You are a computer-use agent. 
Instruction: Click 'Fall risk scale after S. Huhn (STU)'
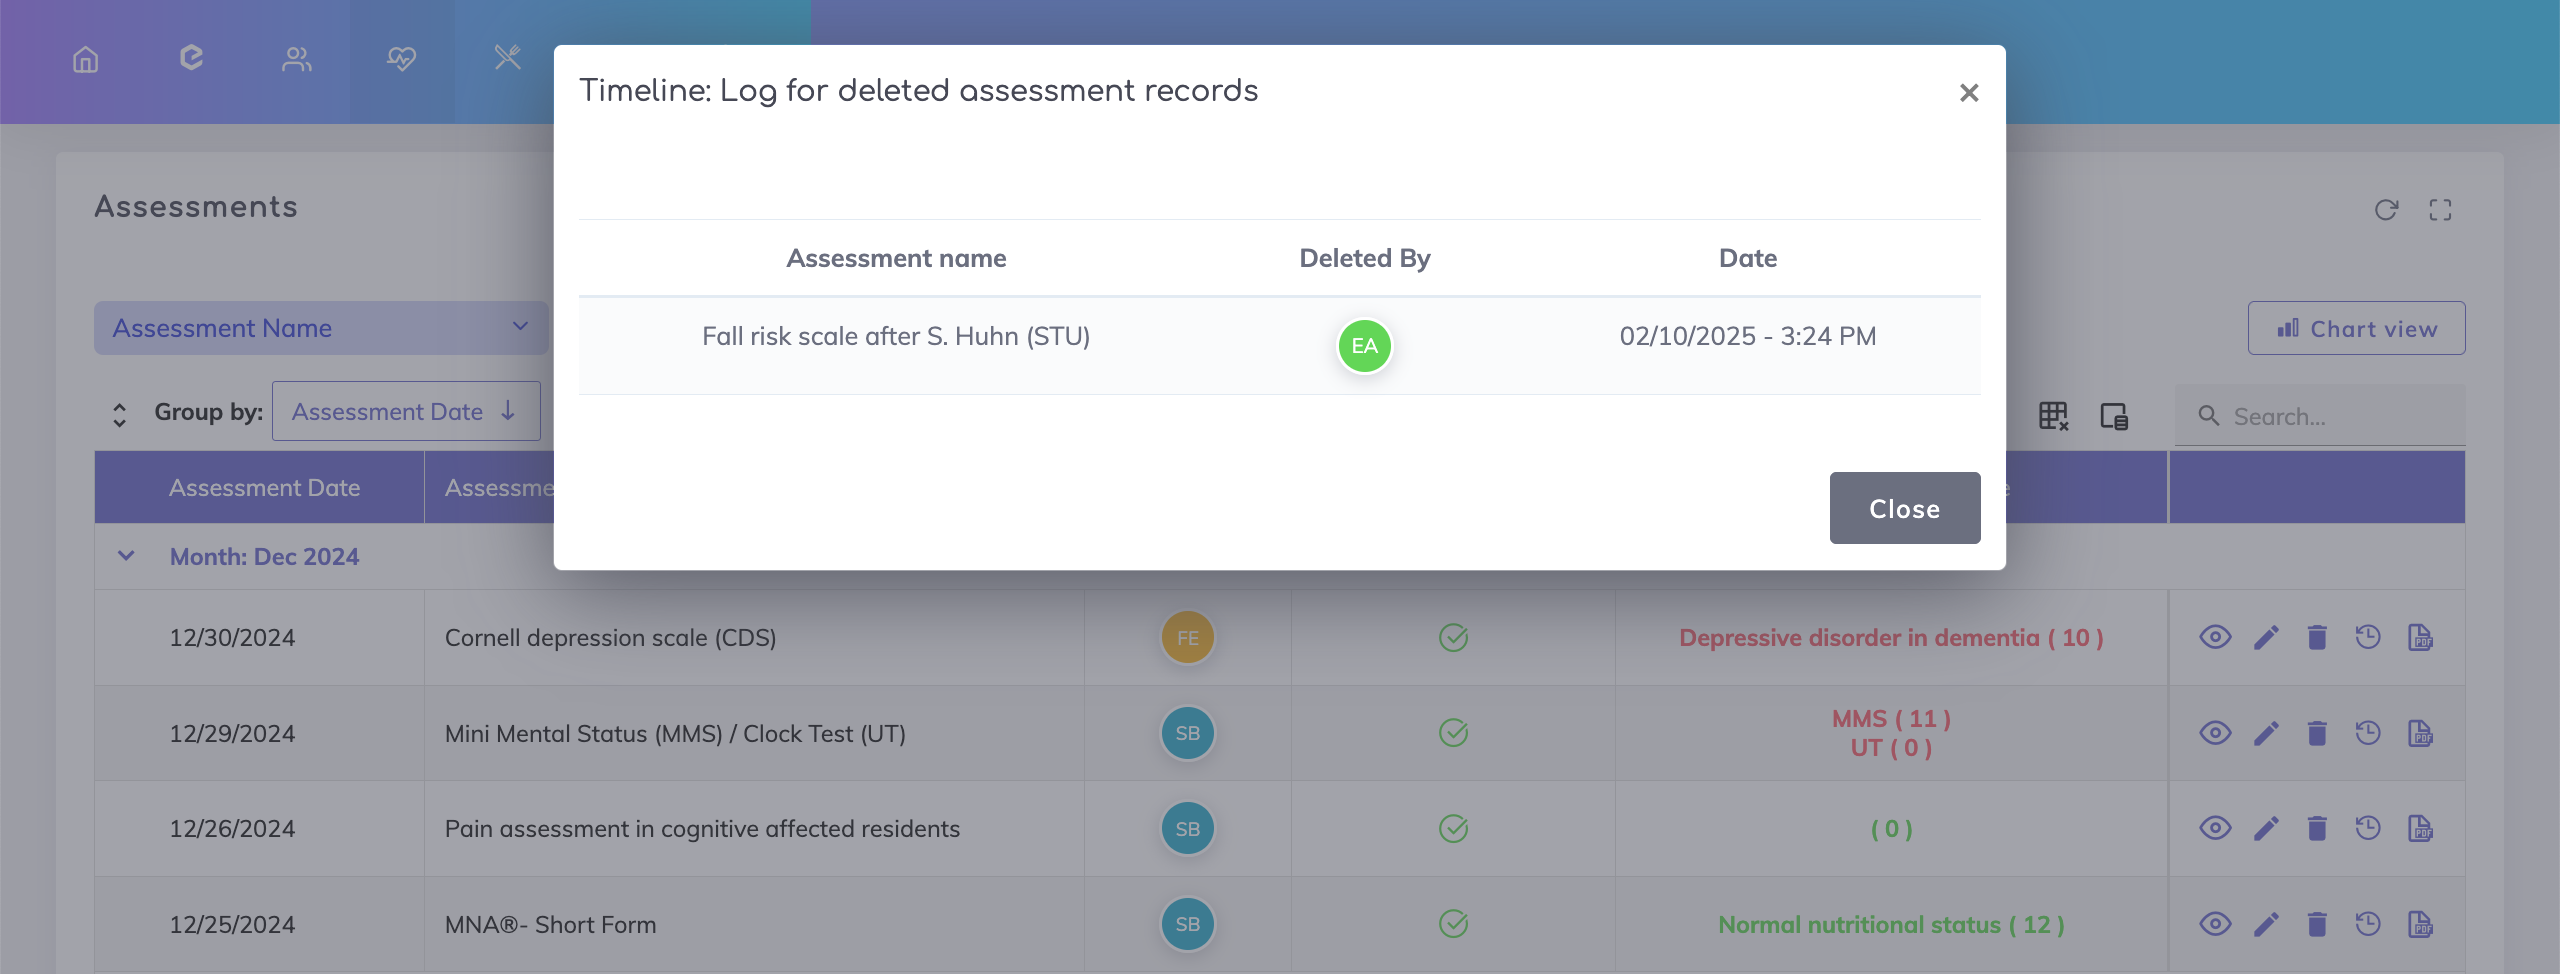click(896, 336)
